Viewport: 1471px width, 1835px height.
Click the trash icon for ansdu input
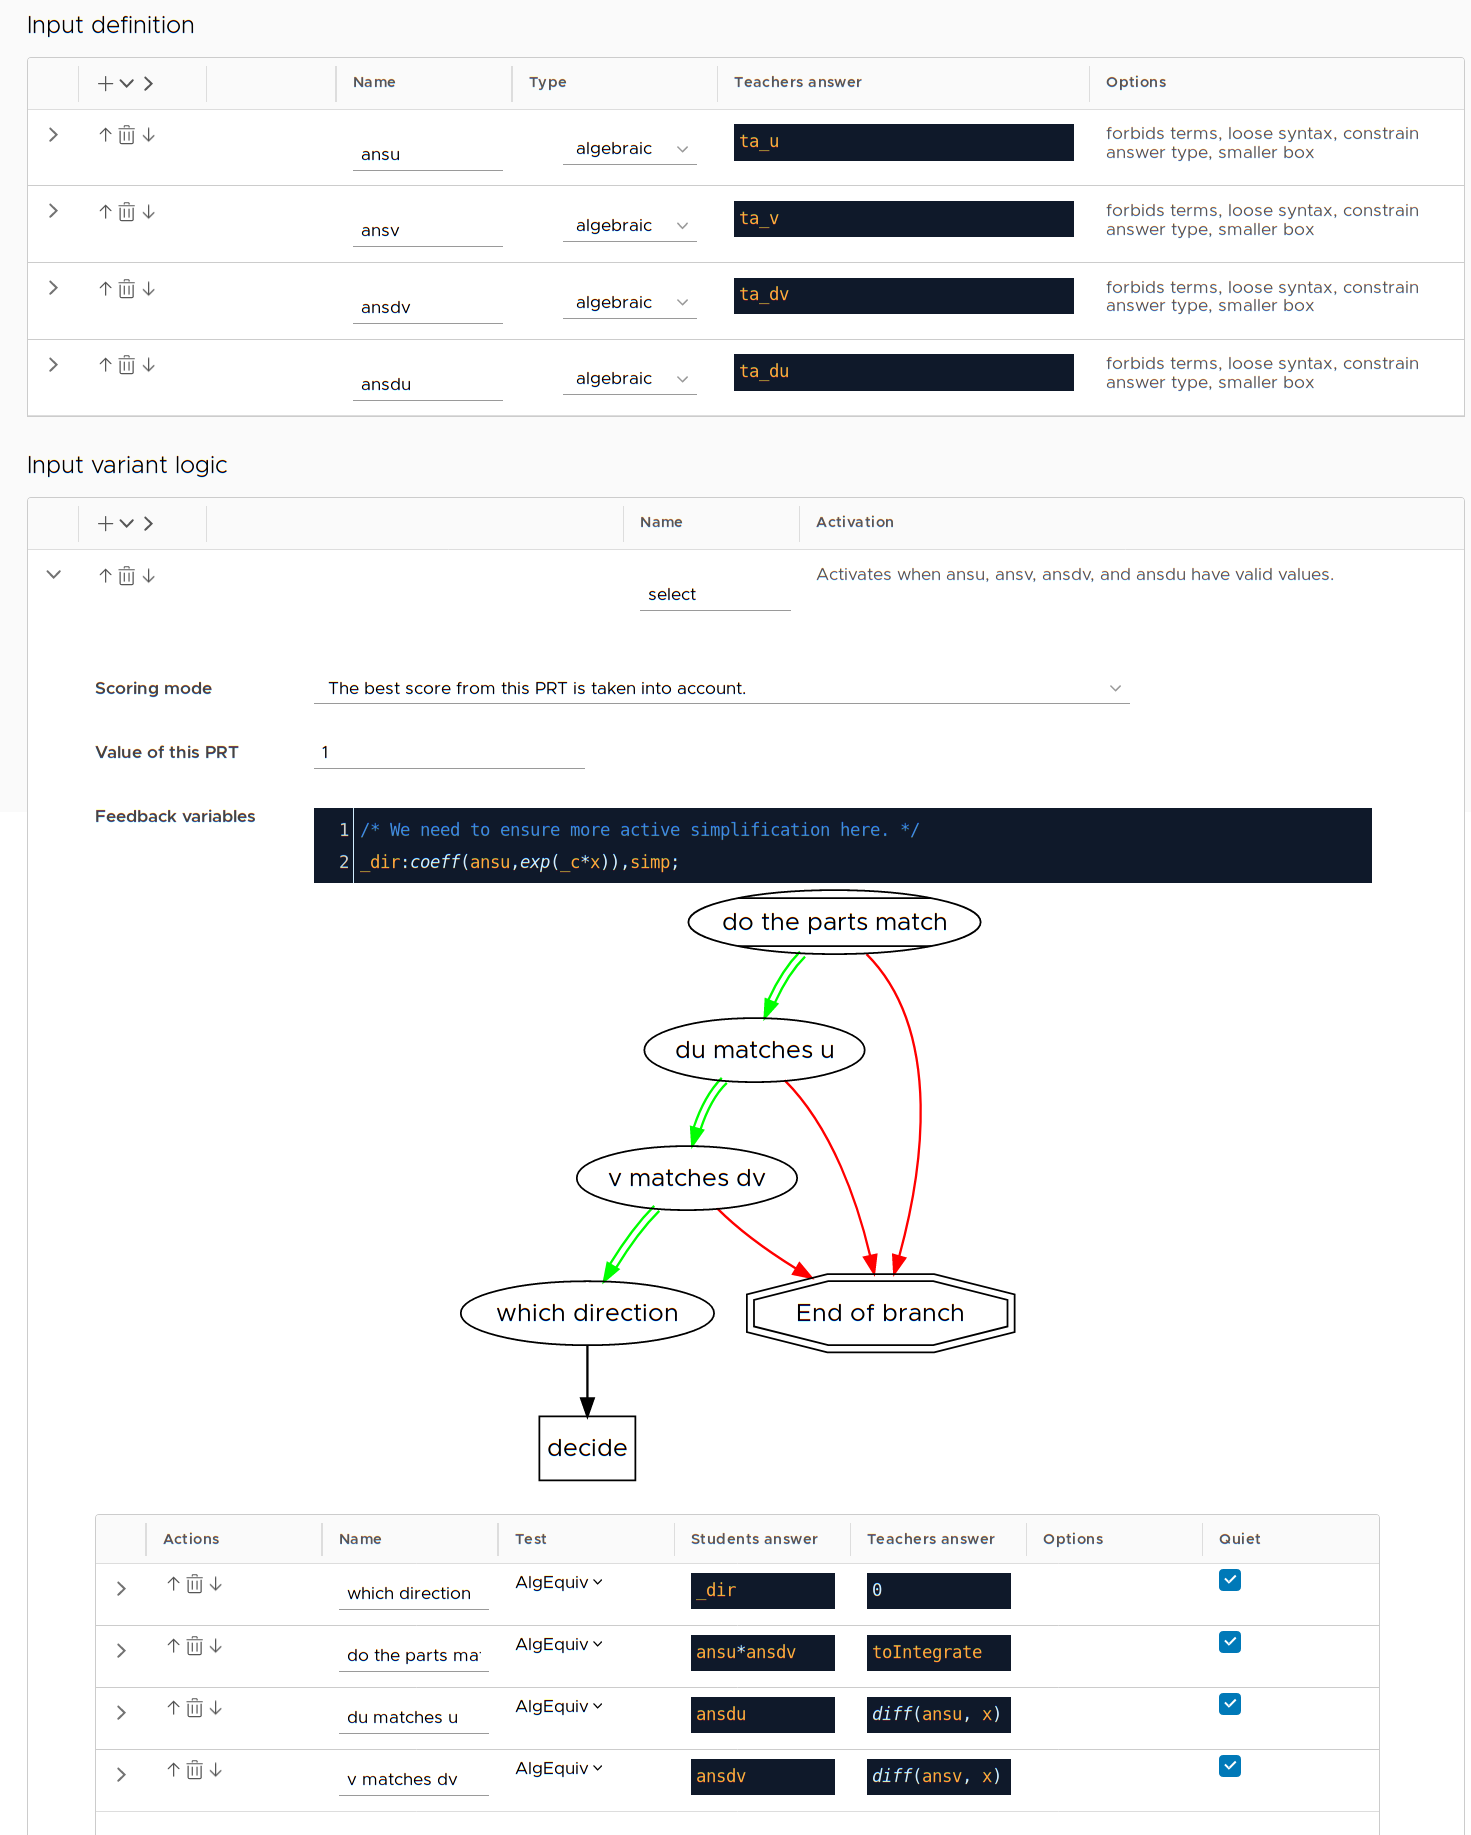pos(126,365)
